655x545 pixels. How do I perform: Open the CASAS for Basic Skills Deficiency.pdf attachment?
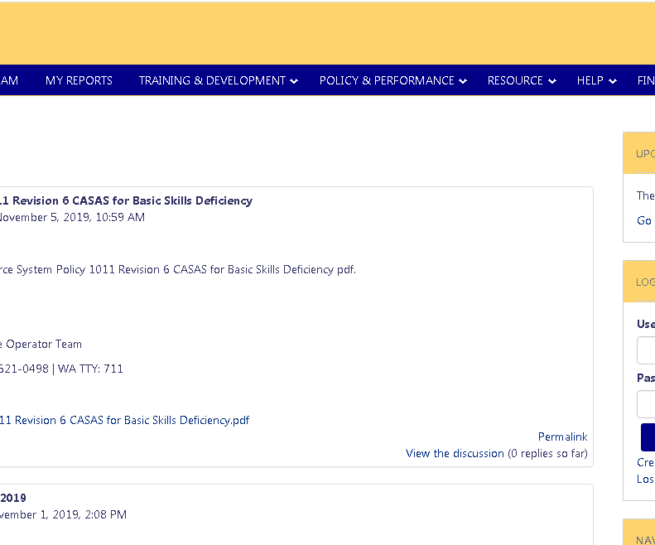(x=124, y=419)
